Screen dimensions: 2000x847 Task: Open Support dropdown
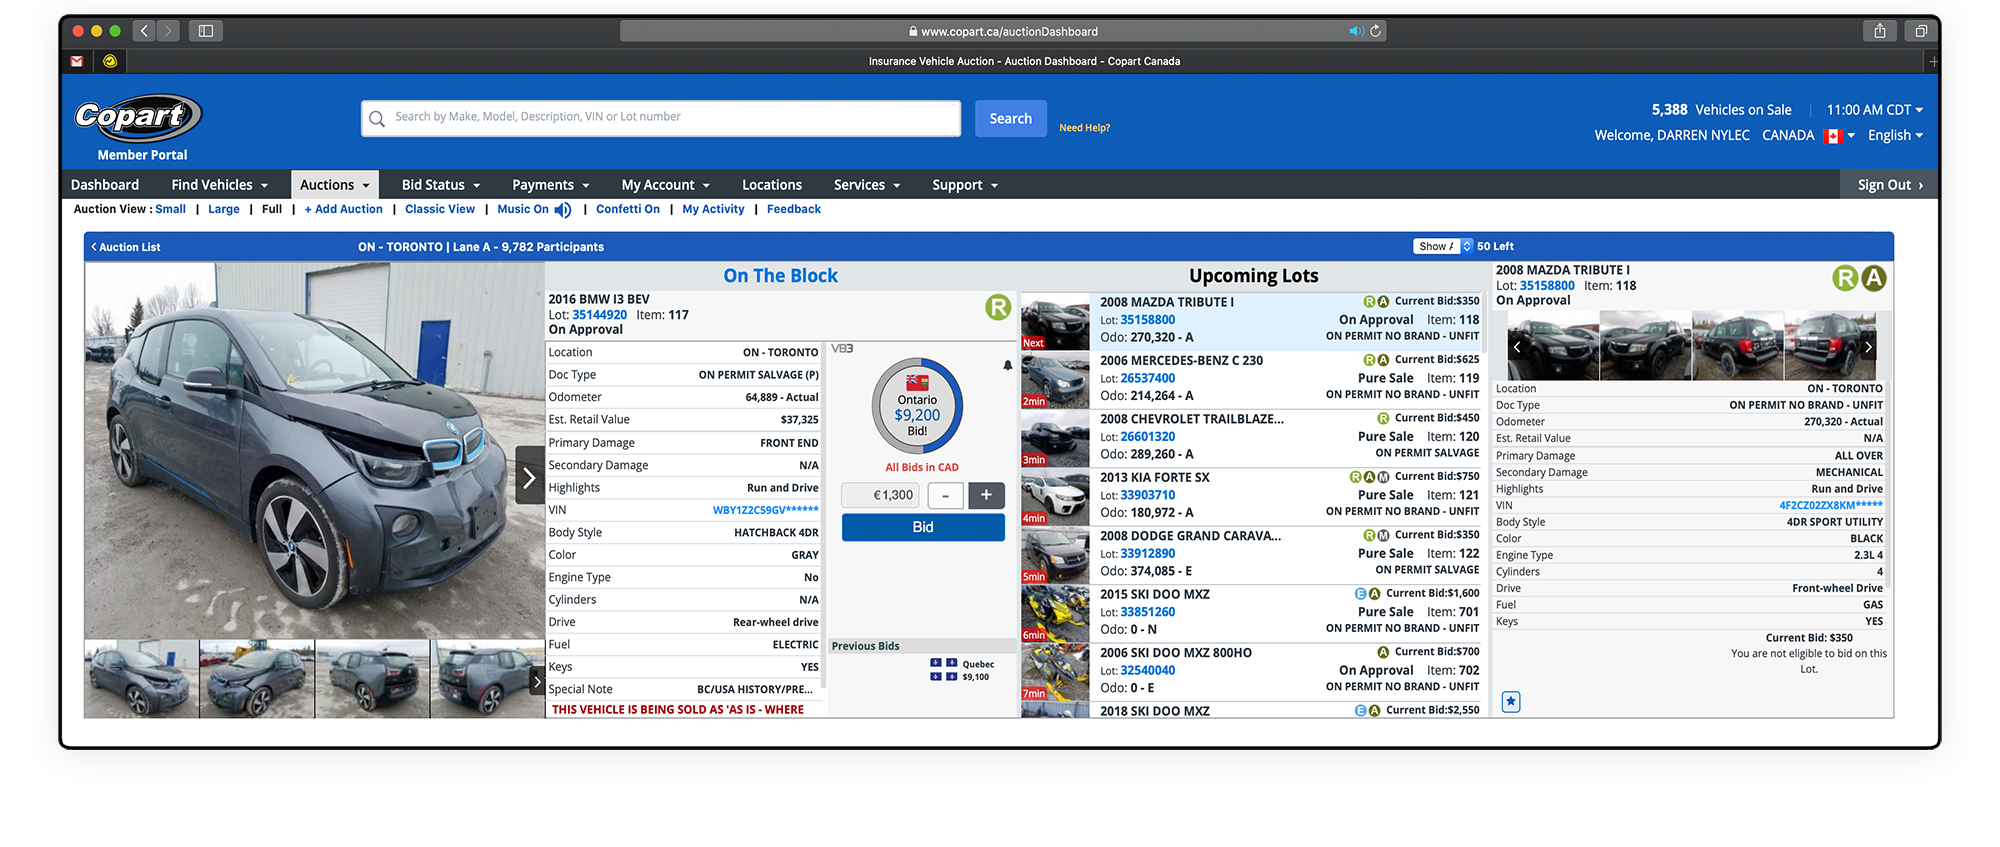click(x=965, y=185)
